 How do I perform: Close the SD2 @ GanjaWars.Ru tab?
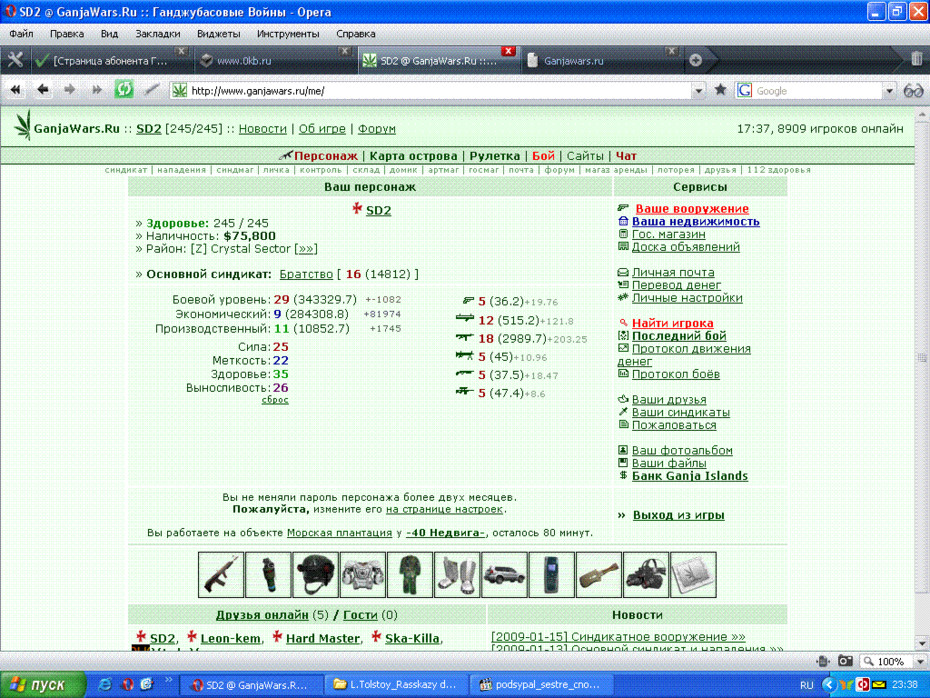(x=508, y=51)
